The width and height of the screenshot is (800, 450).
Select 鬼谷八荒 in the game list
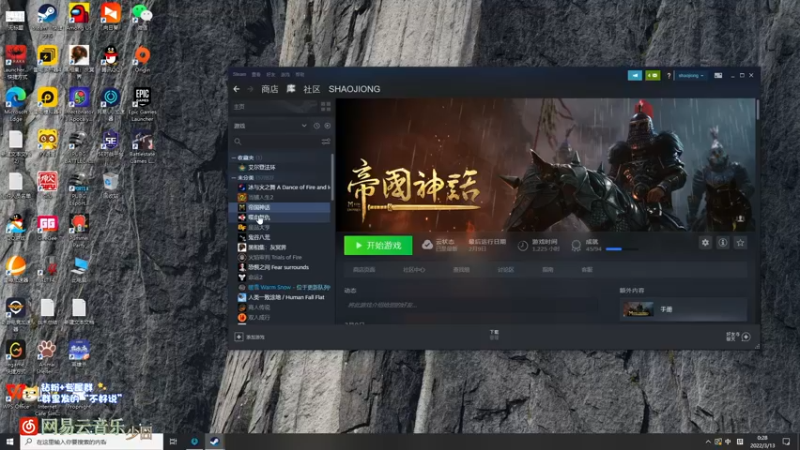(259, 237)
